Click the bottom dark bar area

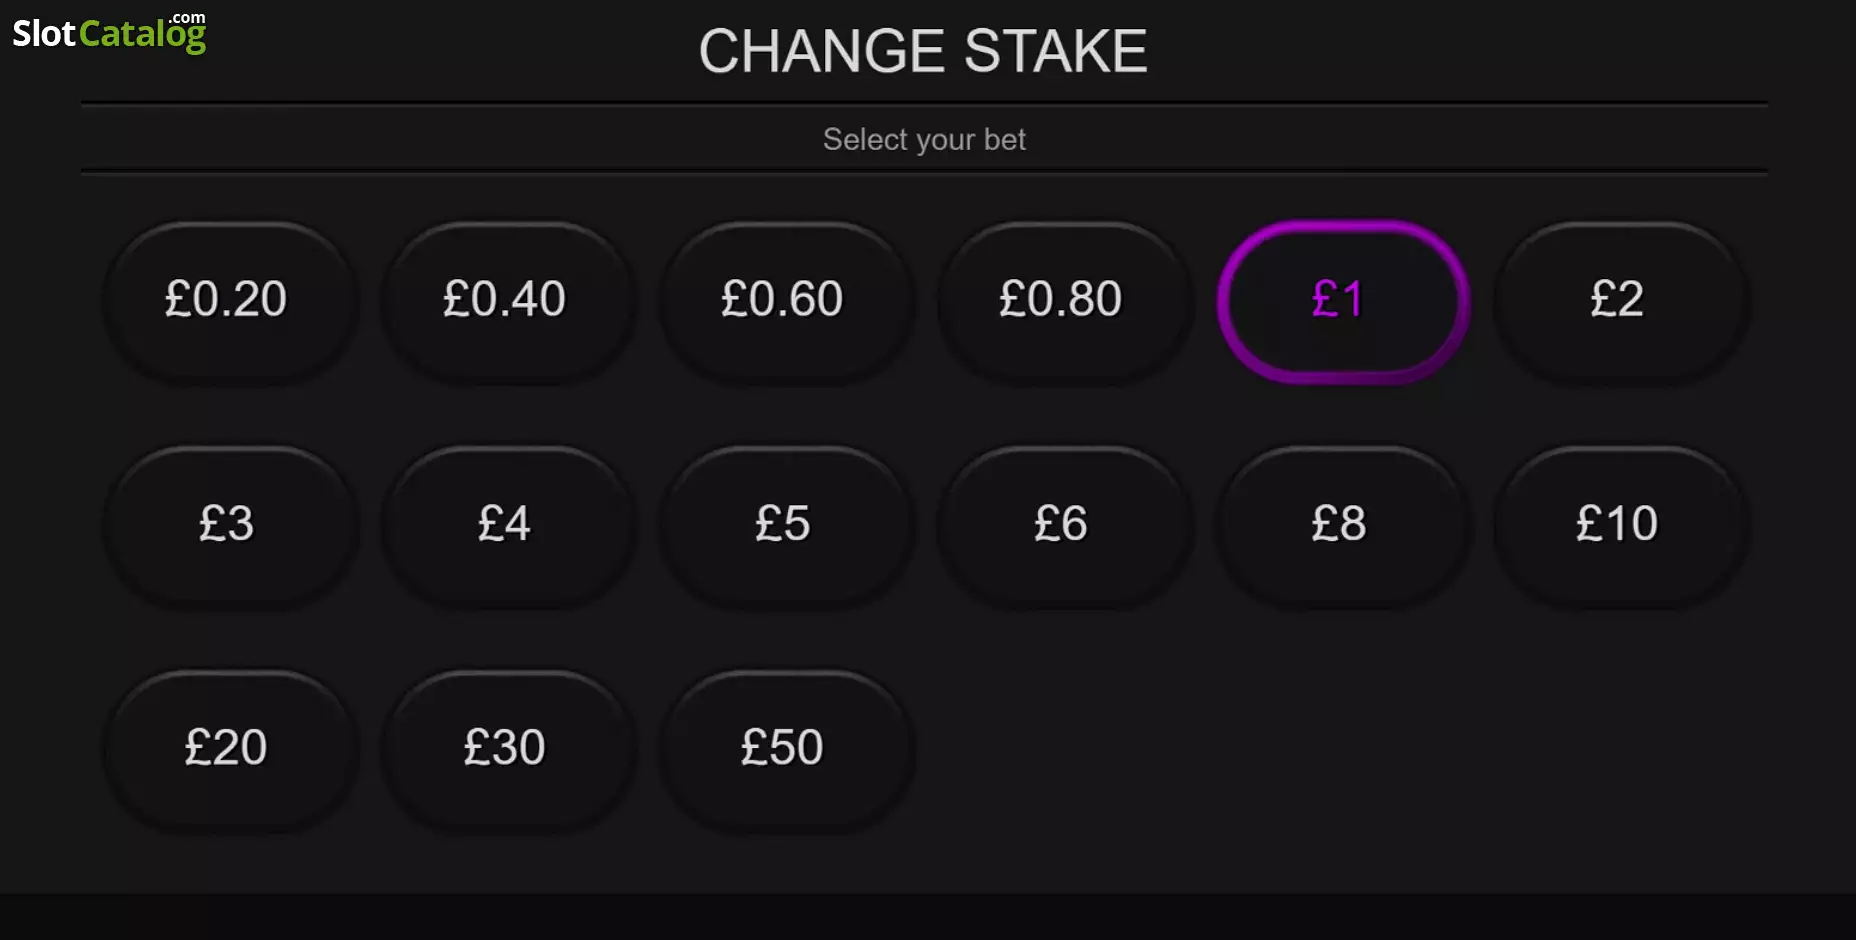928,917
